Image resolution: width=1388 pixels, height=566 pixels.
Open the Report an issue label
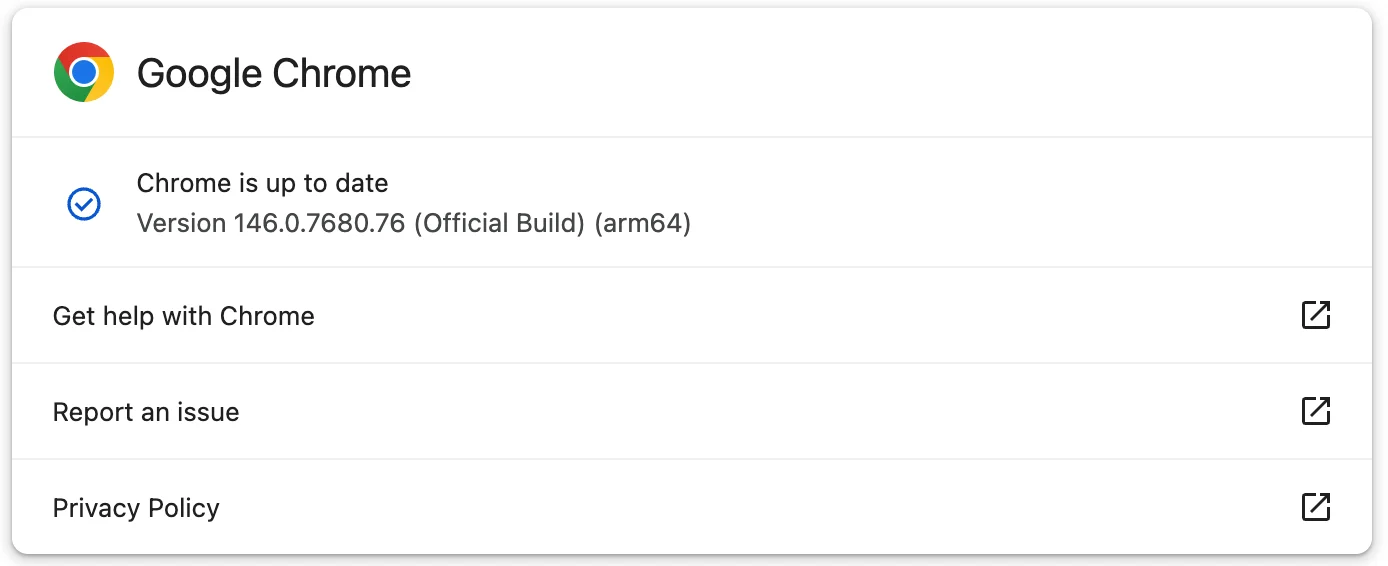pos(146,412)
